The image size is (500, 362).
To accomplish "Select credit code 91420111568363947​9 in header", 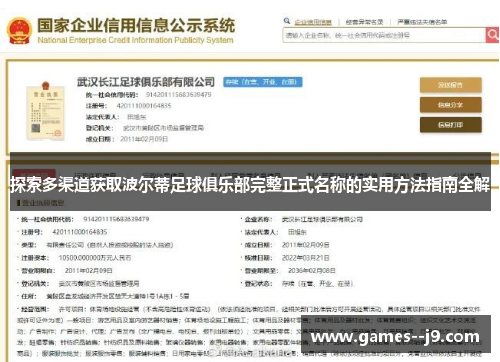I will pyautogui.click(x=178, y=95).
